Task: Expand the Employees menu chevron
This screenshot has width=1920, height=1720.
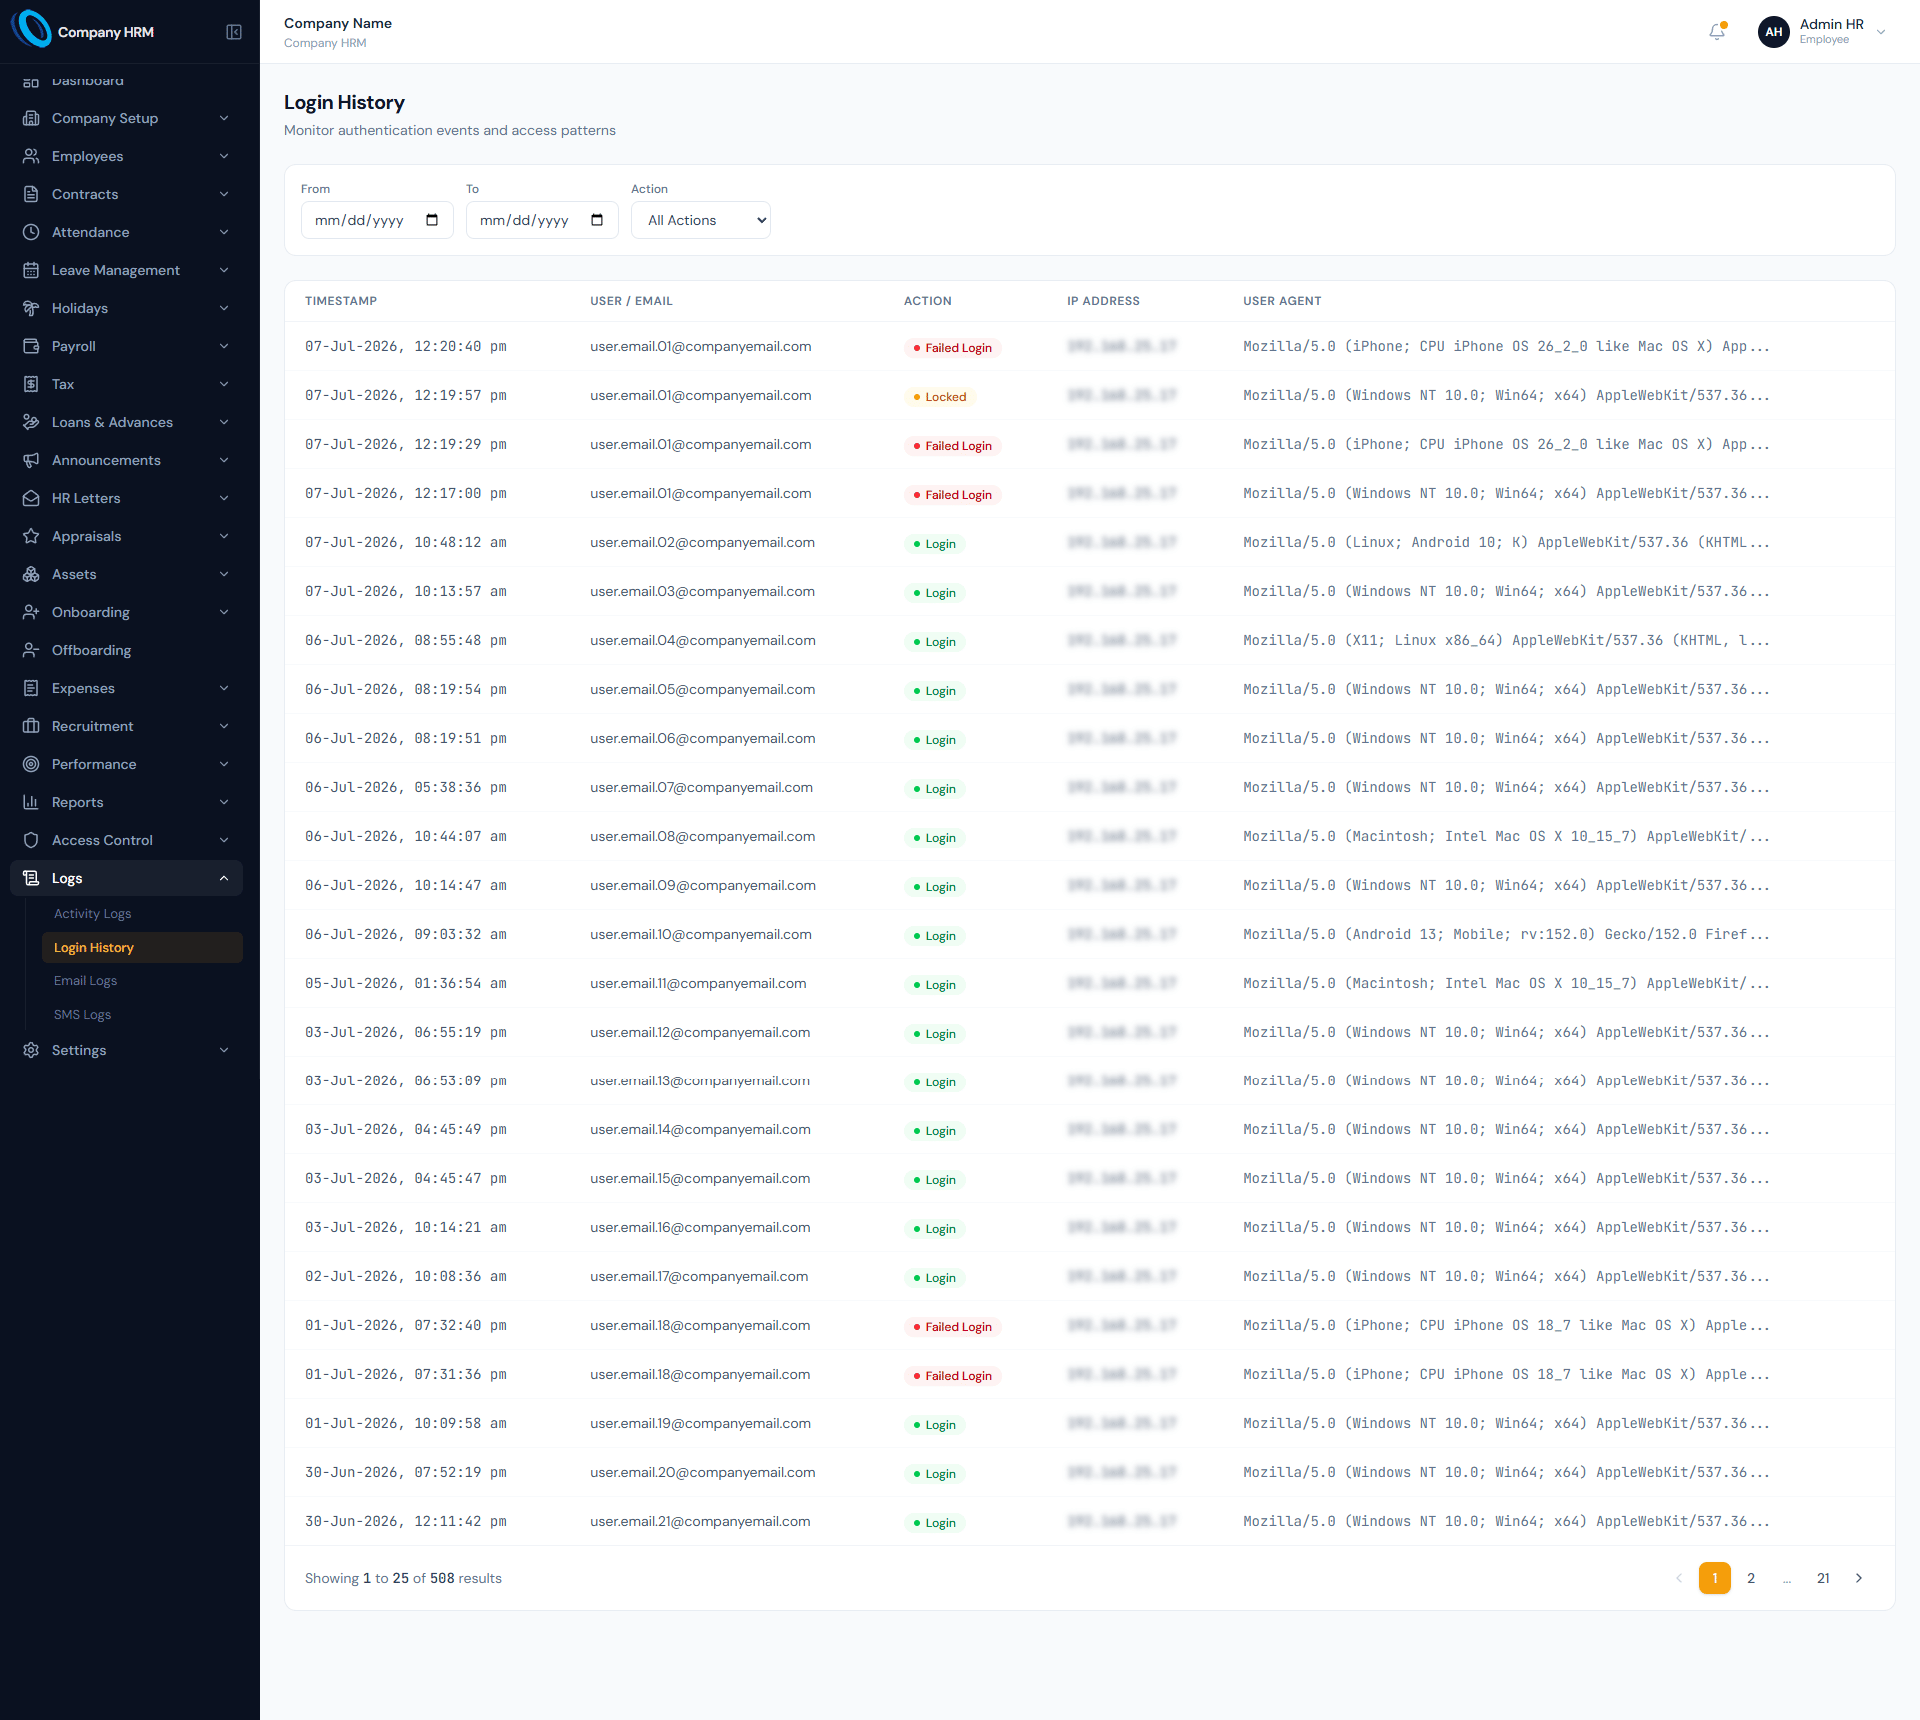Action: click(x=224, y=156)
